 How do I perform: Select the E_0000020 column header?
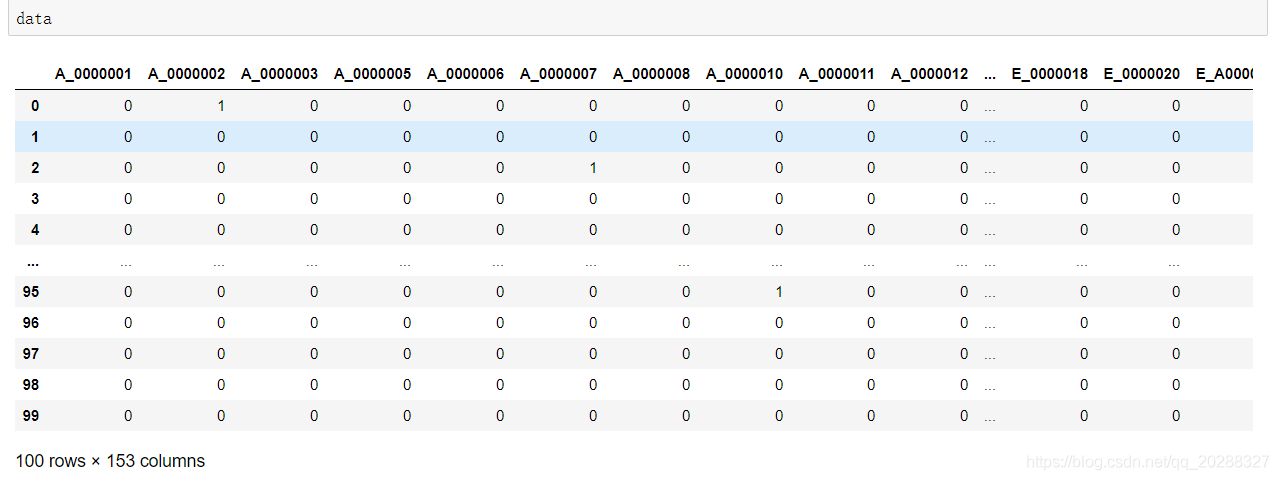coord(1141,74)
